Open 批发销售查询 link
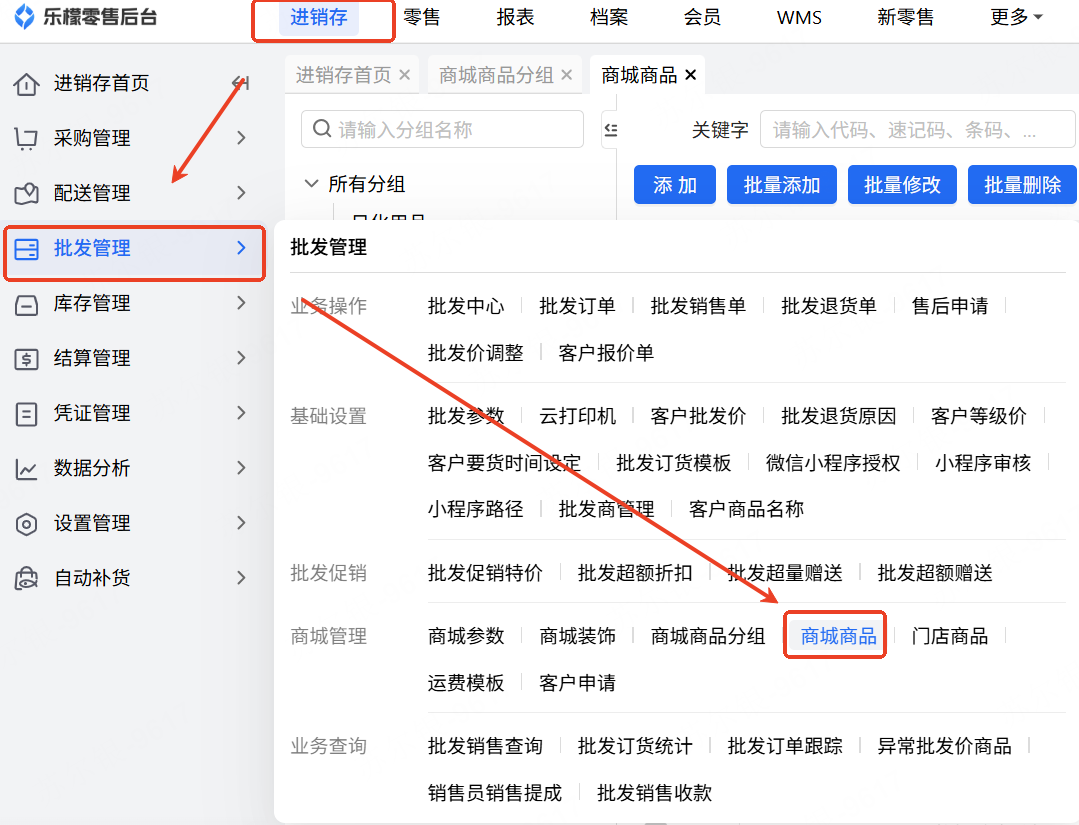 coord(485,746)
